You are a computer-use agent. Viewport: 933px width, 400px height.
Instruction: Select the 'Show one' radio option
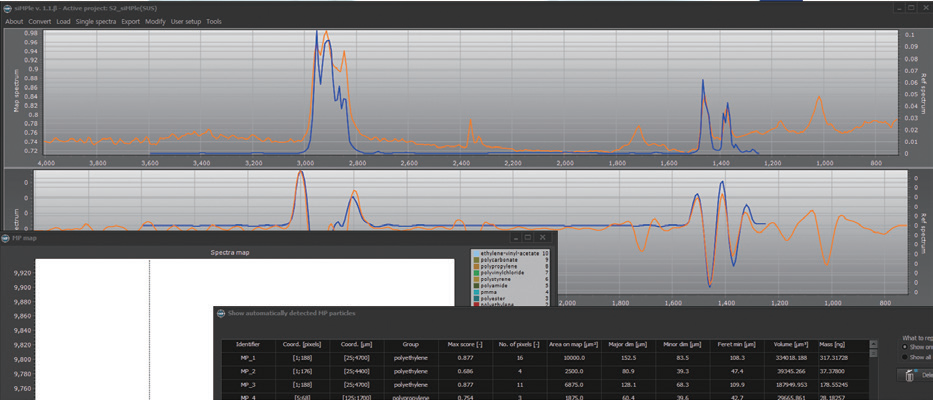click(x=906, y=346)
